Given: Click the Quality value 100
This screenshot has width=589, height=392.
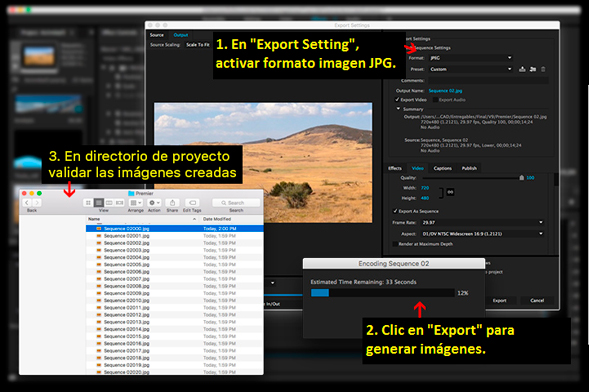Looking at the screenshot, I should 530,178.
